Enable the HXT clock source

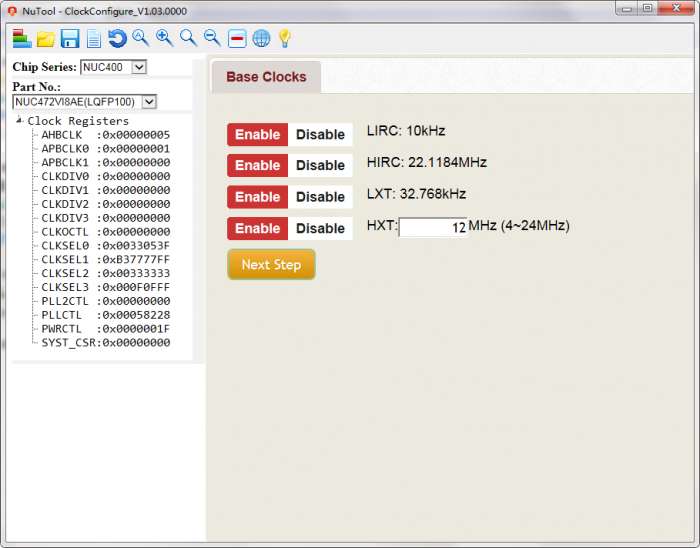[x=257, y=229]
